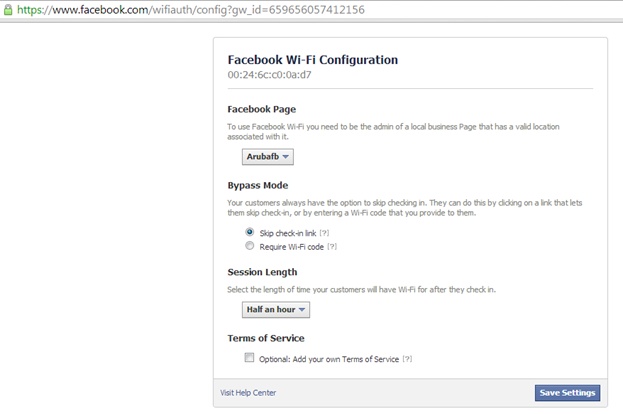Click the "Require Wi-Fi code" label text
This screenshot has height=414, width=623.
tap(292, 247)
